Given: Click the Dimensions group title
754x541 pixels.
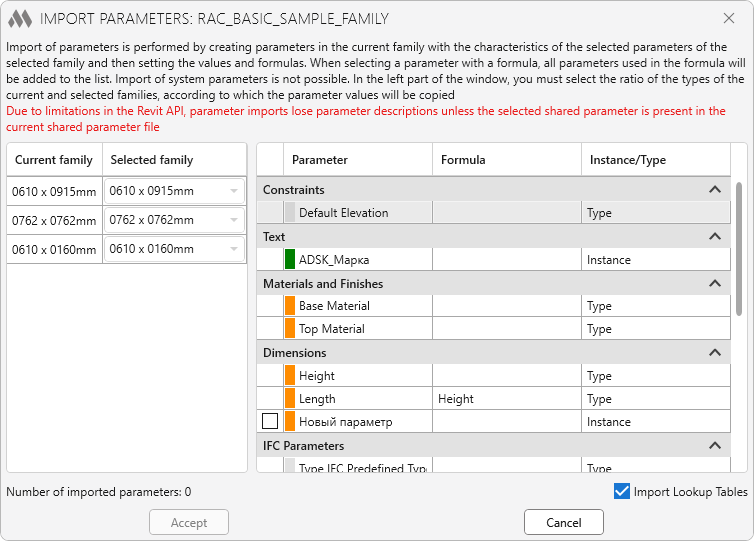Looking at the screenshot, I should [294, 352].
